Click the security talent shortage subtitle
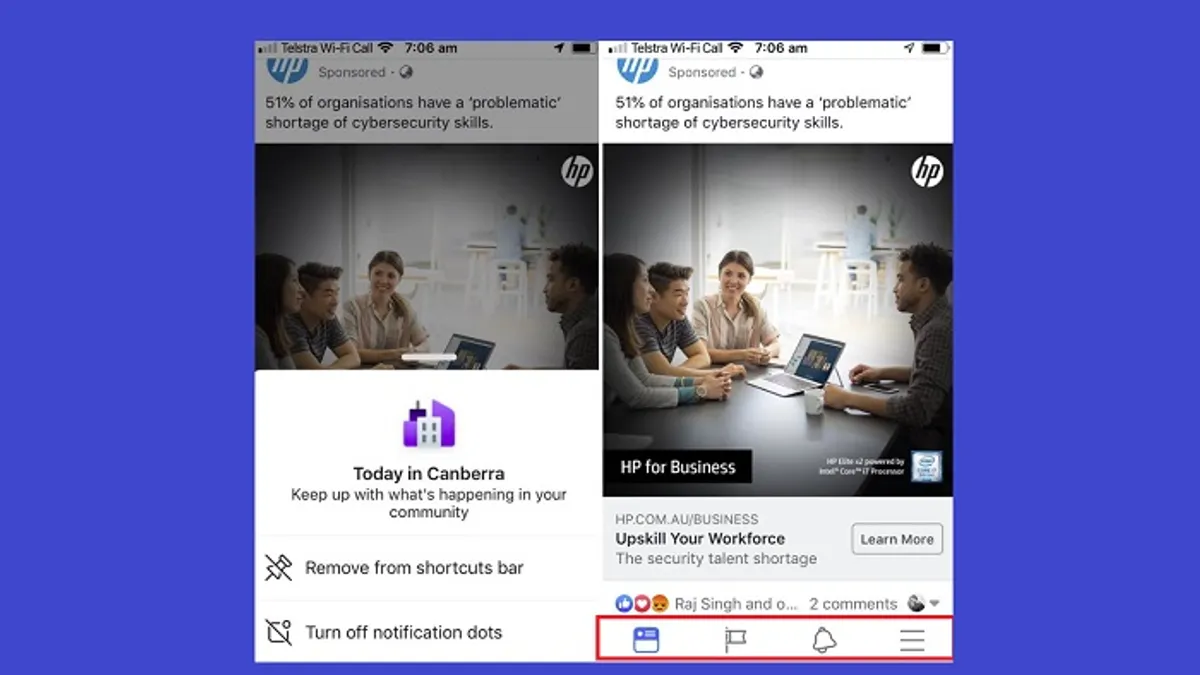Image resolution: width=1200 pixels, height=675 pixels. 716,559
